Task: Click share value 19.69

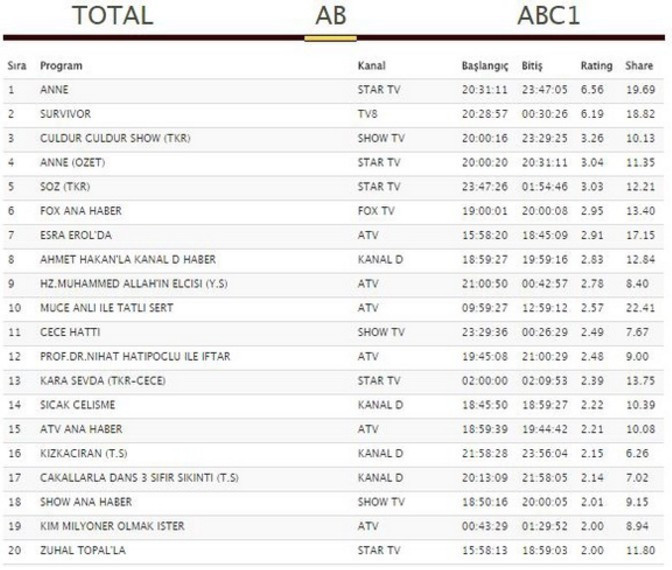Action: click(640, 90)
